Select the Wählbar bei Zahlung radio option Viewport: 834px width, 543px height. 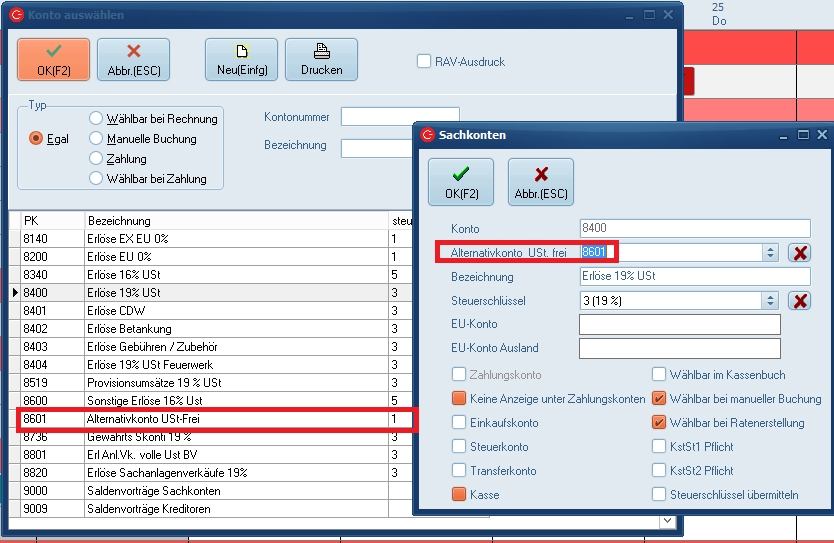point(97,179)
